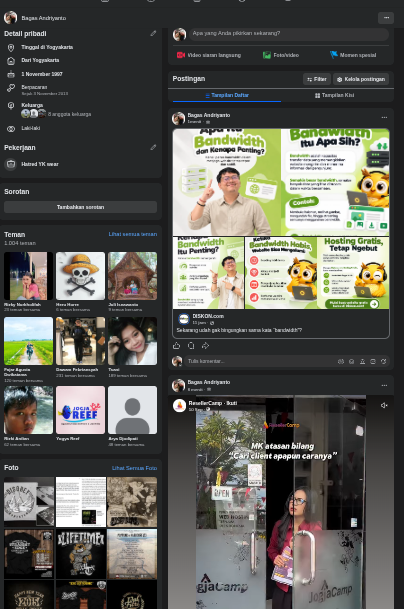
Task: Edit Pekerjaan section with pencil icon
Action: point(153,148)
